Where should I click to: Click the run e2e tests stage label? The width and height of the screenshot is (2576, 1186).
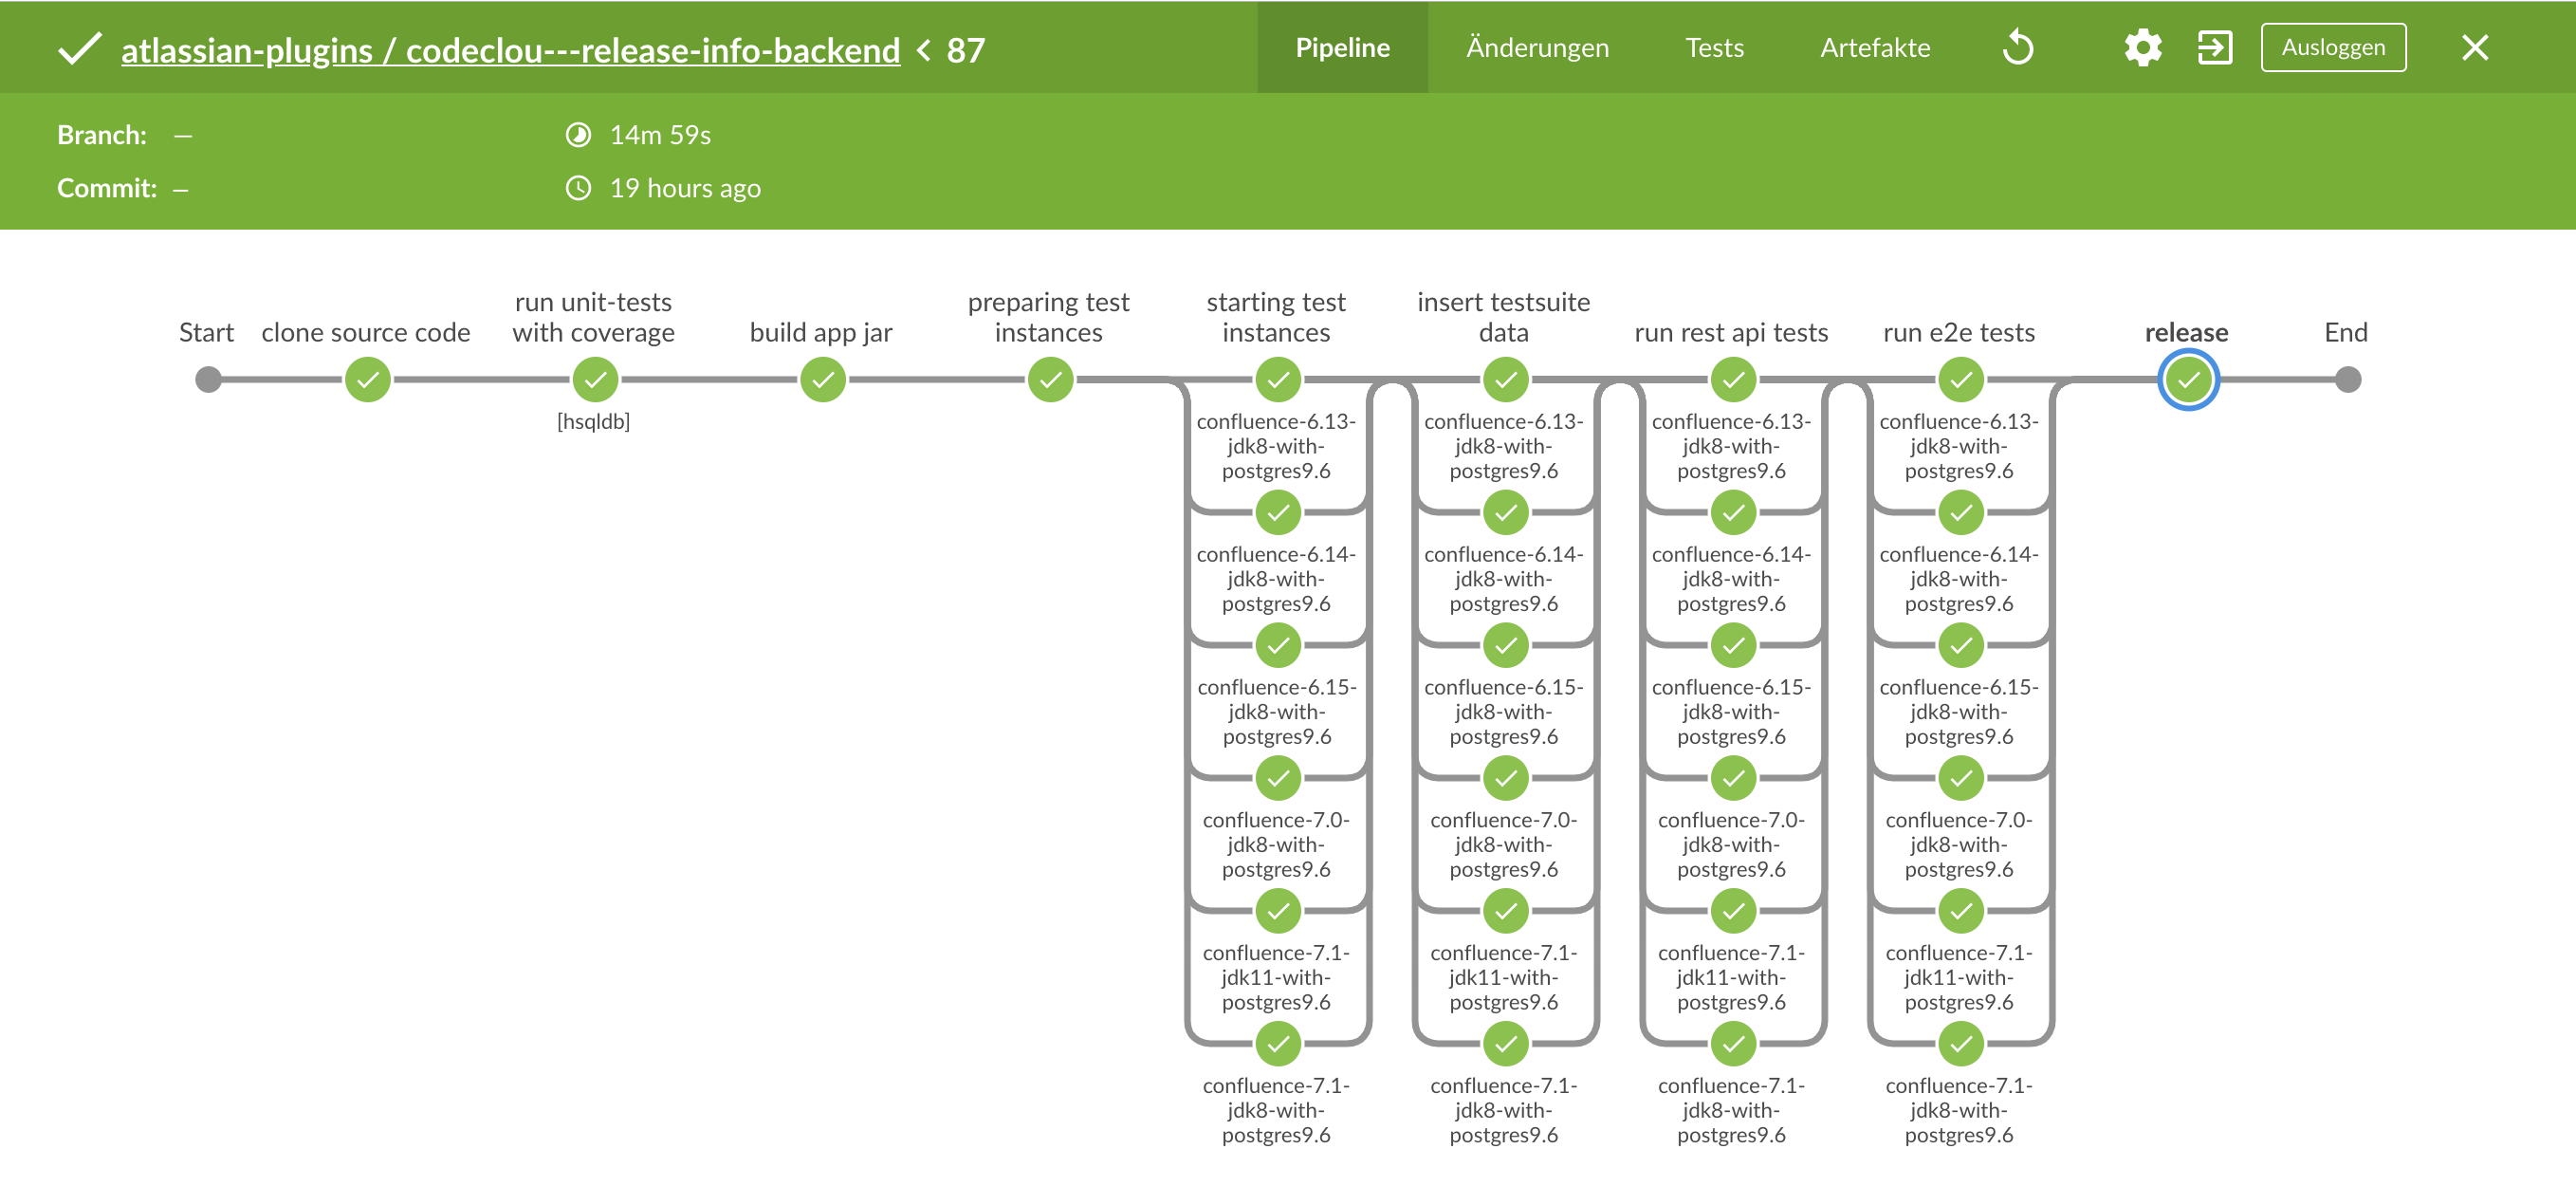pos(1959,332)
